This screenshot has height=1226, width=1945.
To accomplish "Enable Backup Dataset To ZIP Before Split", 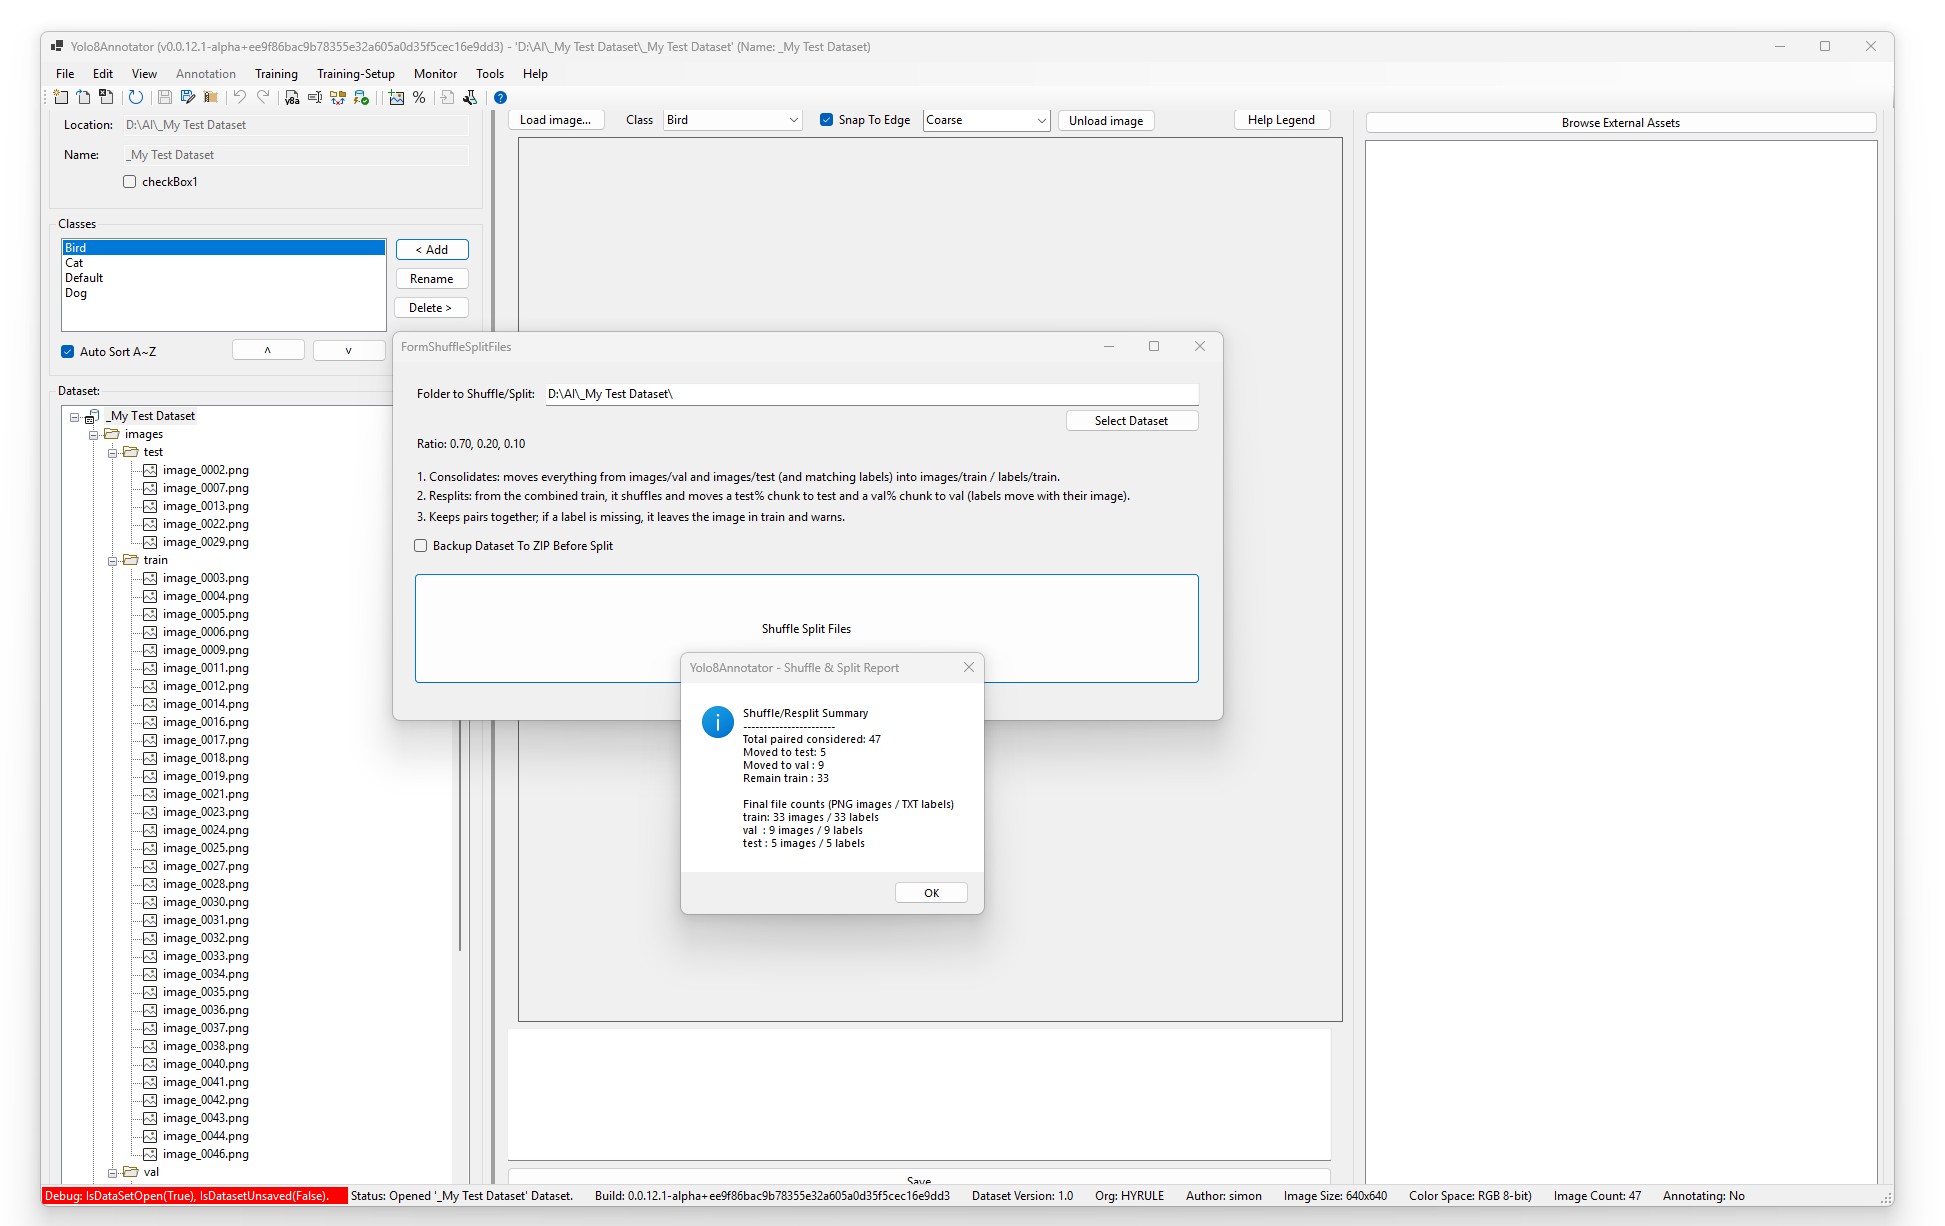I will 421,546.
